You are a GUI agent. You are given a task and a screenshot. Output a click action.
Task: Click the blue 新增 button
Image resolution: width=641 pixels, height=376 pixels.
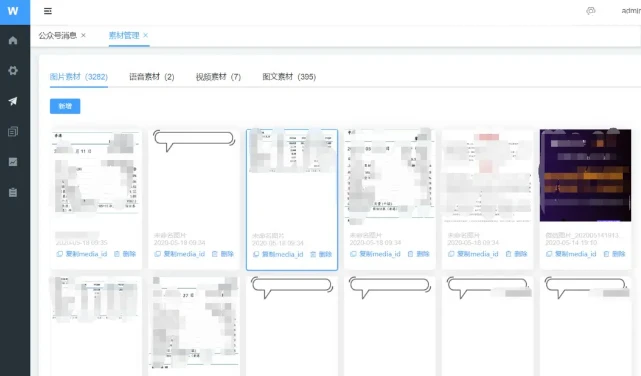coord(65,106)
